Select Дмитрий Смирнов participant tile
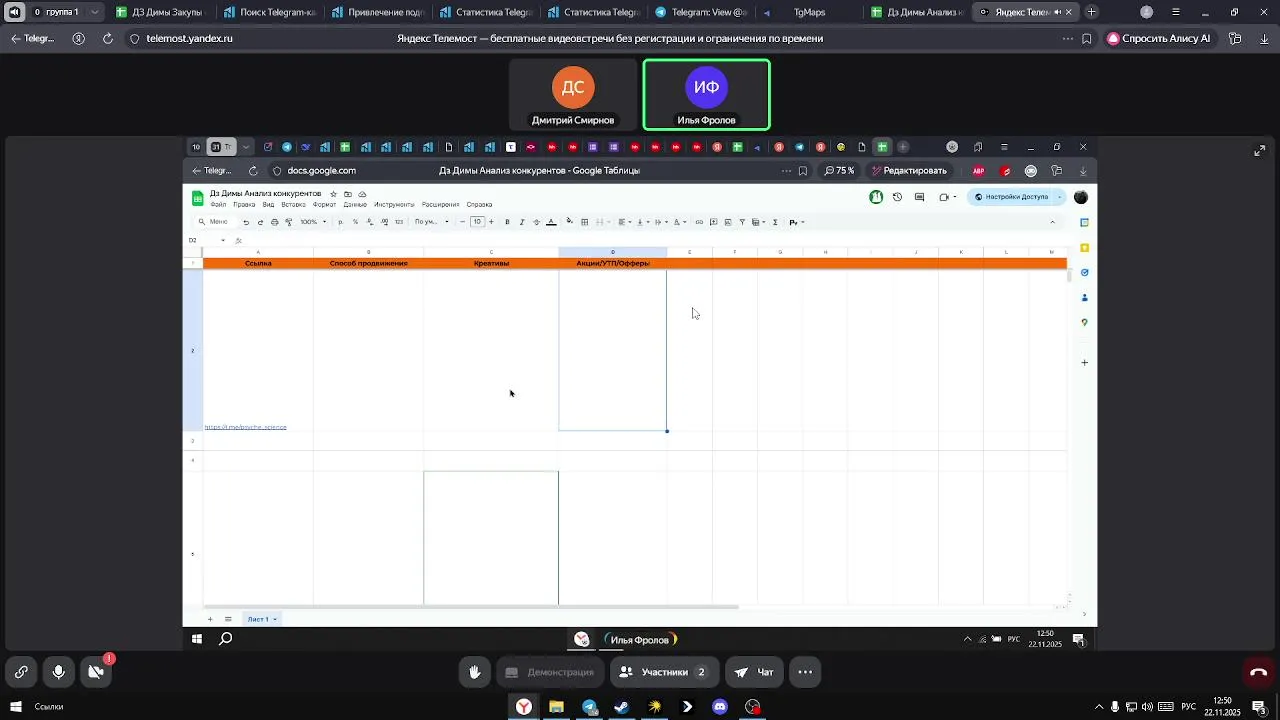This screenshot has height=720, width=1280. coord(573,95)
